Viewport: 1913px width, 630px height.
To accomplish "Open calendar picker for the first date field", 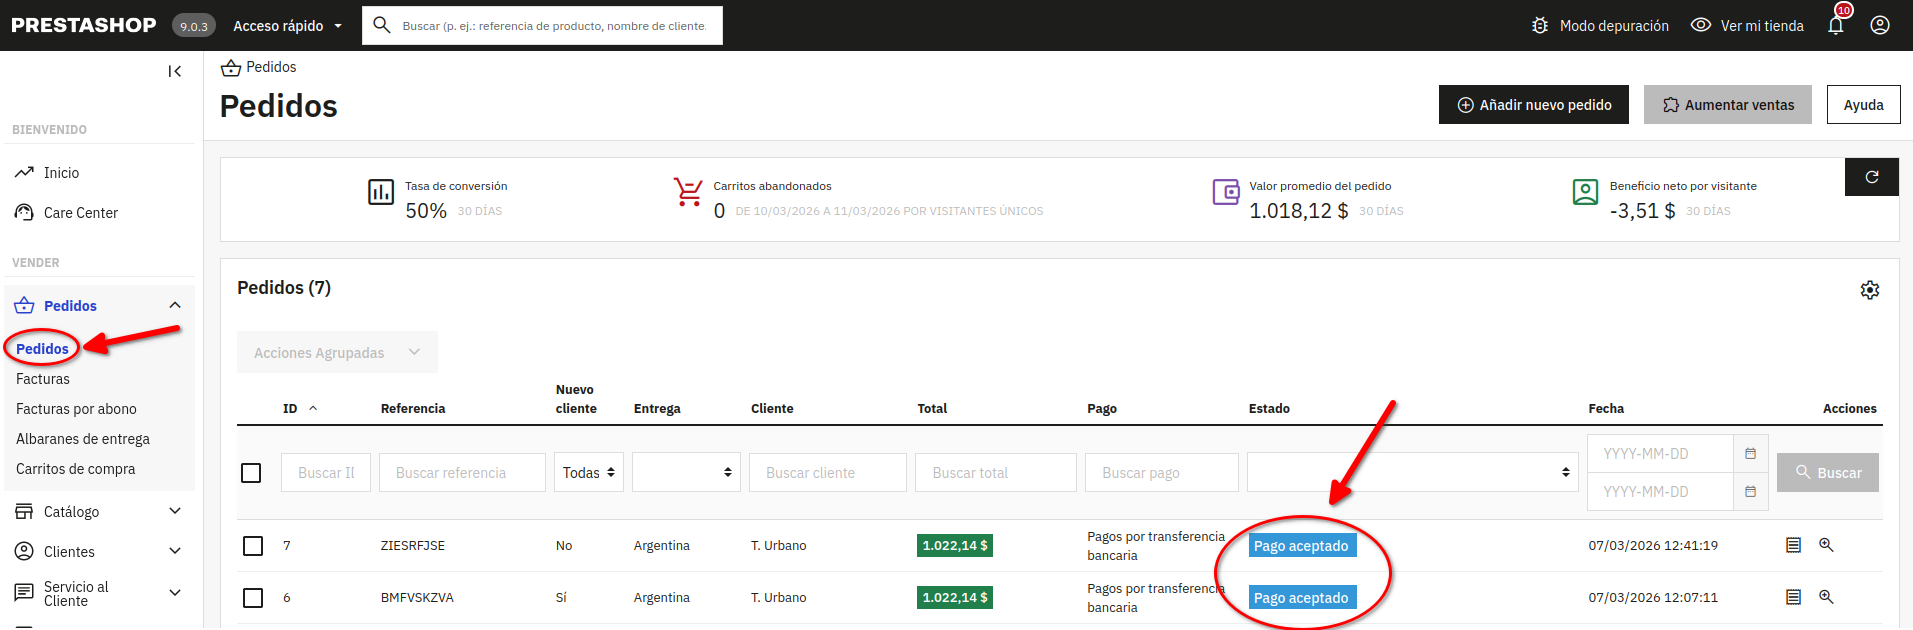I will [1750, 454].
